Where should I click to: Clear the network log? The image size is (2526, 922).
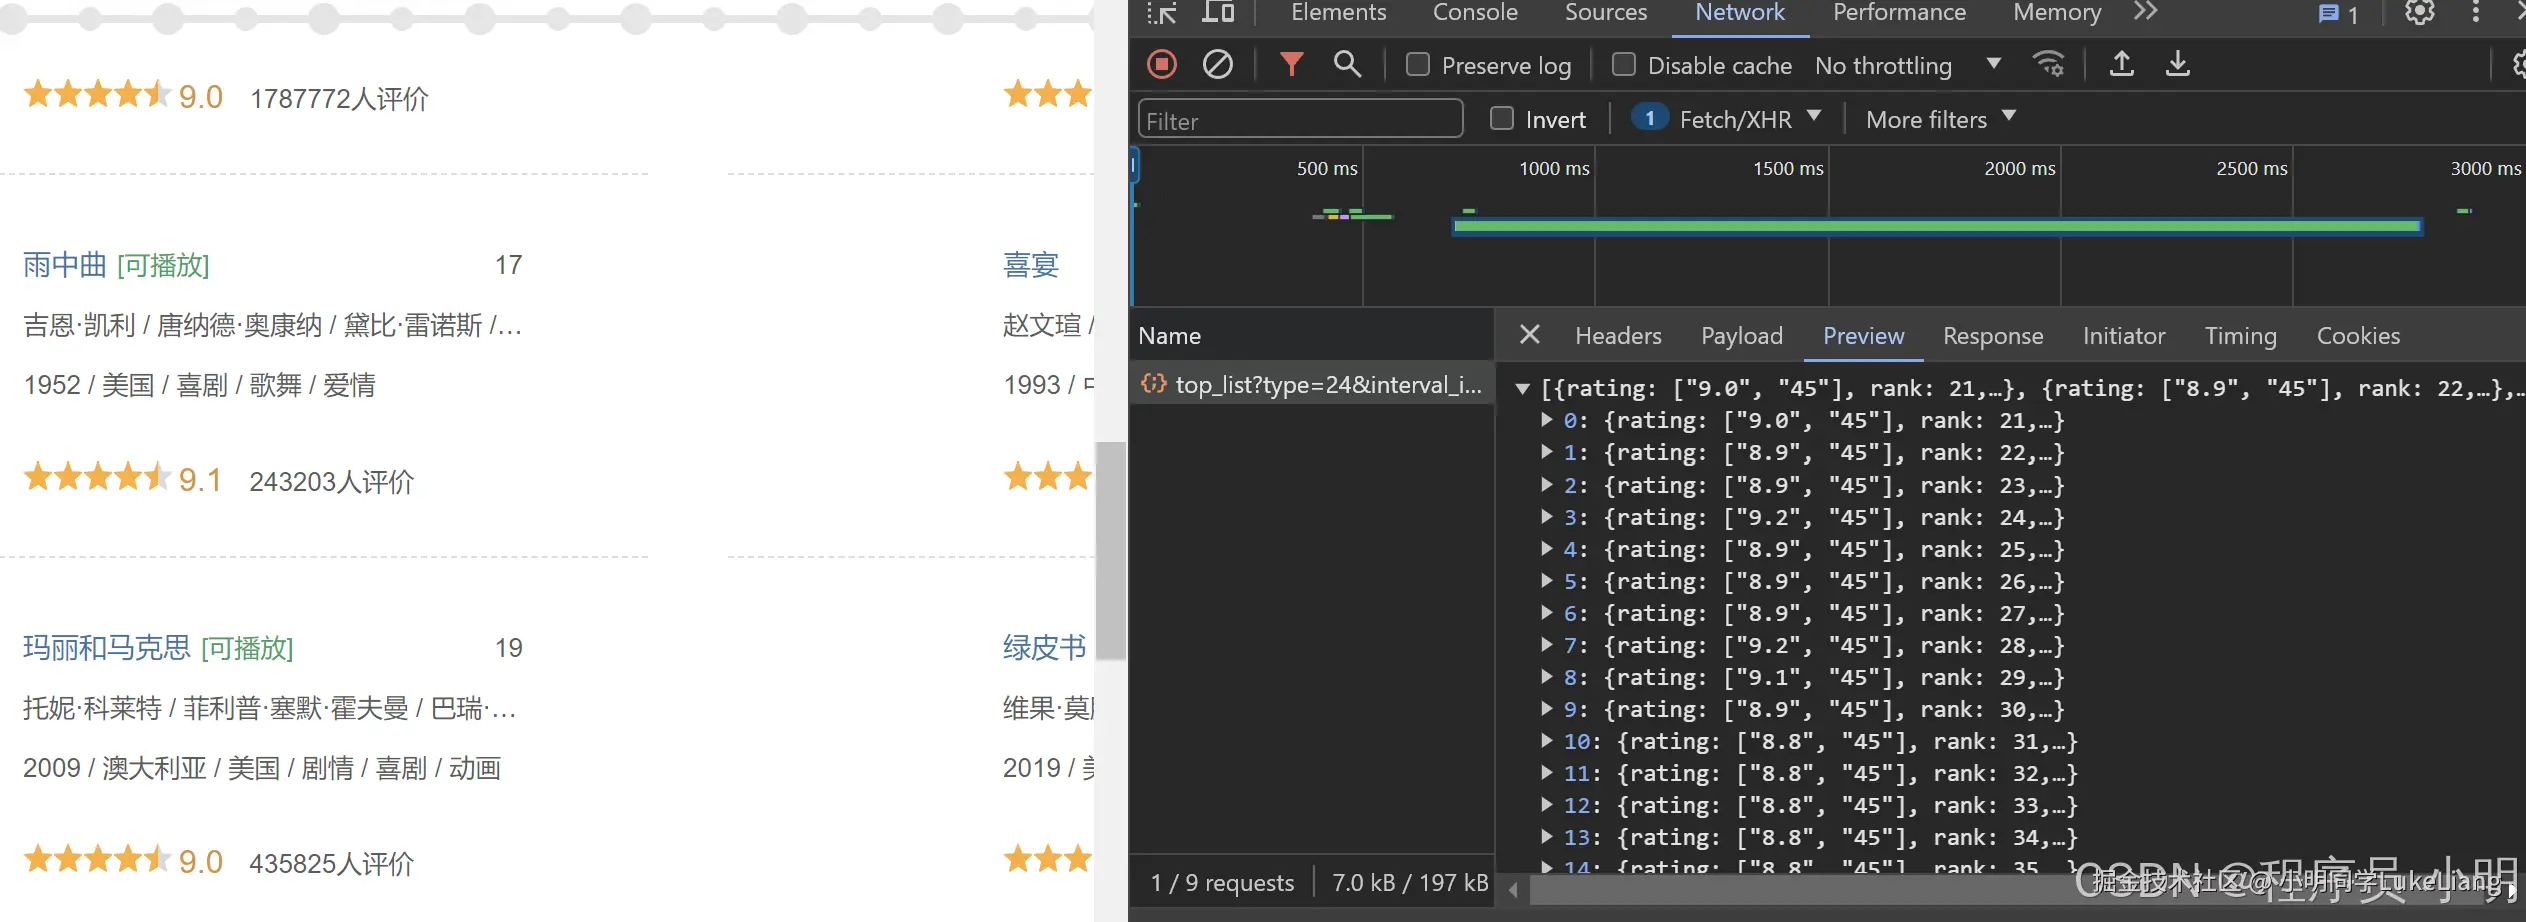(1217, 65)
